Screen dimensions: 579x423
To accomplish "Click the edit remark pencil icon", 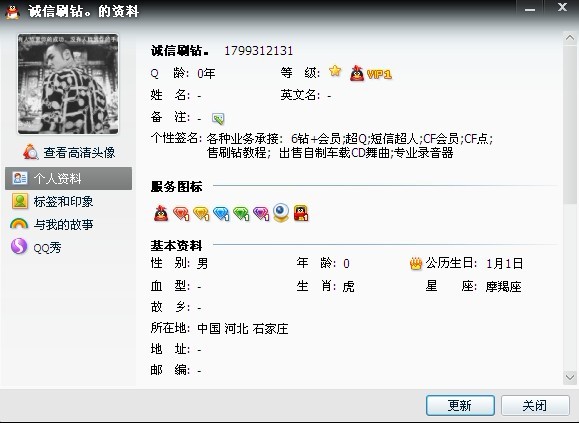I will (x=218, y=118).
